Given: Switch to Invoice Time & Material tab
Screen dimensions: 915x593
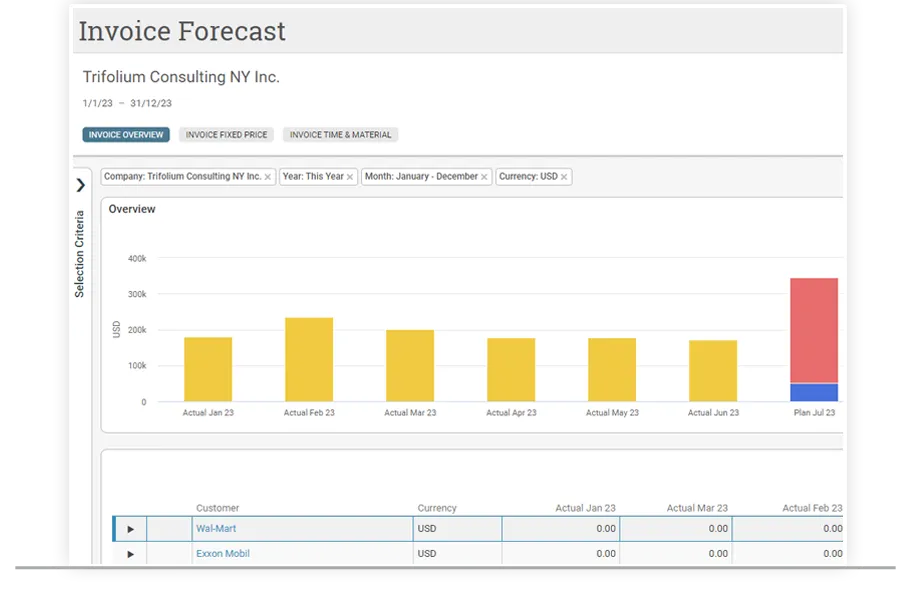Looking at the screenshot, I should (x=341, y=135).
